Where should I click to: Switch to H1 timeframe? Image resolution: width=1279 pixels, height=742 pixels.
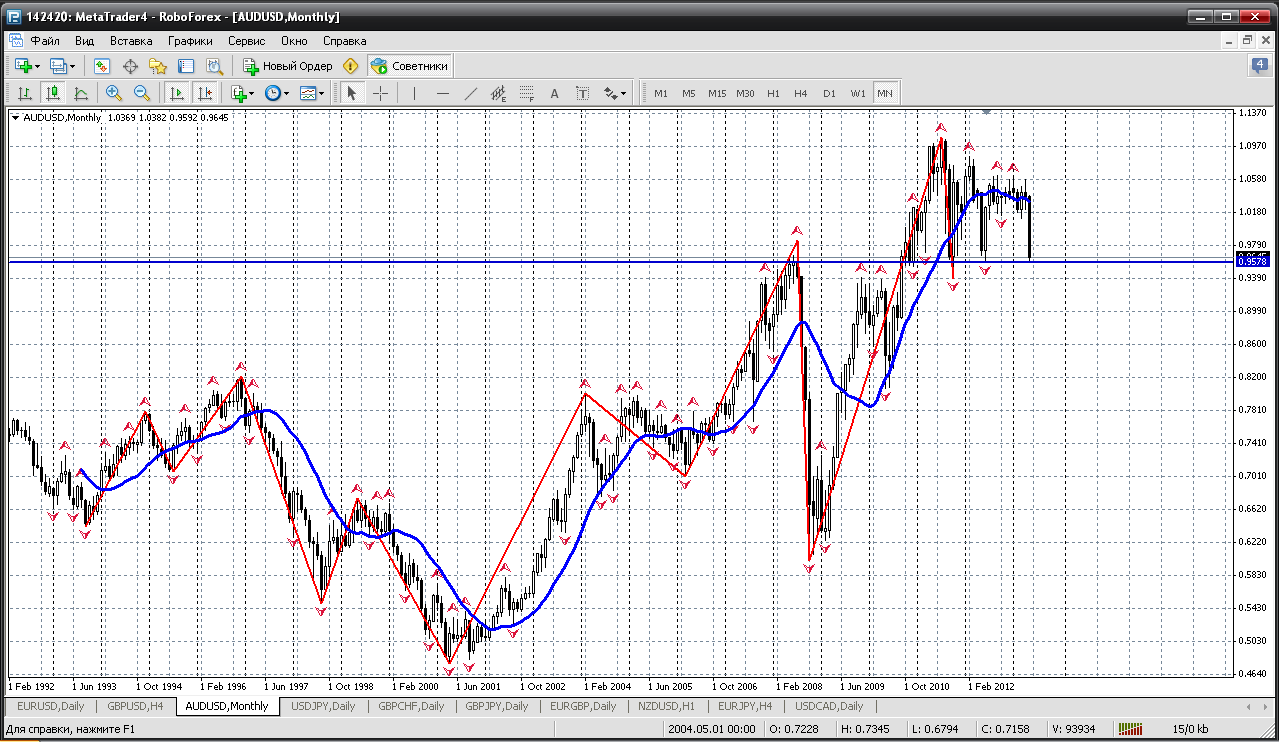coord(773,93)
